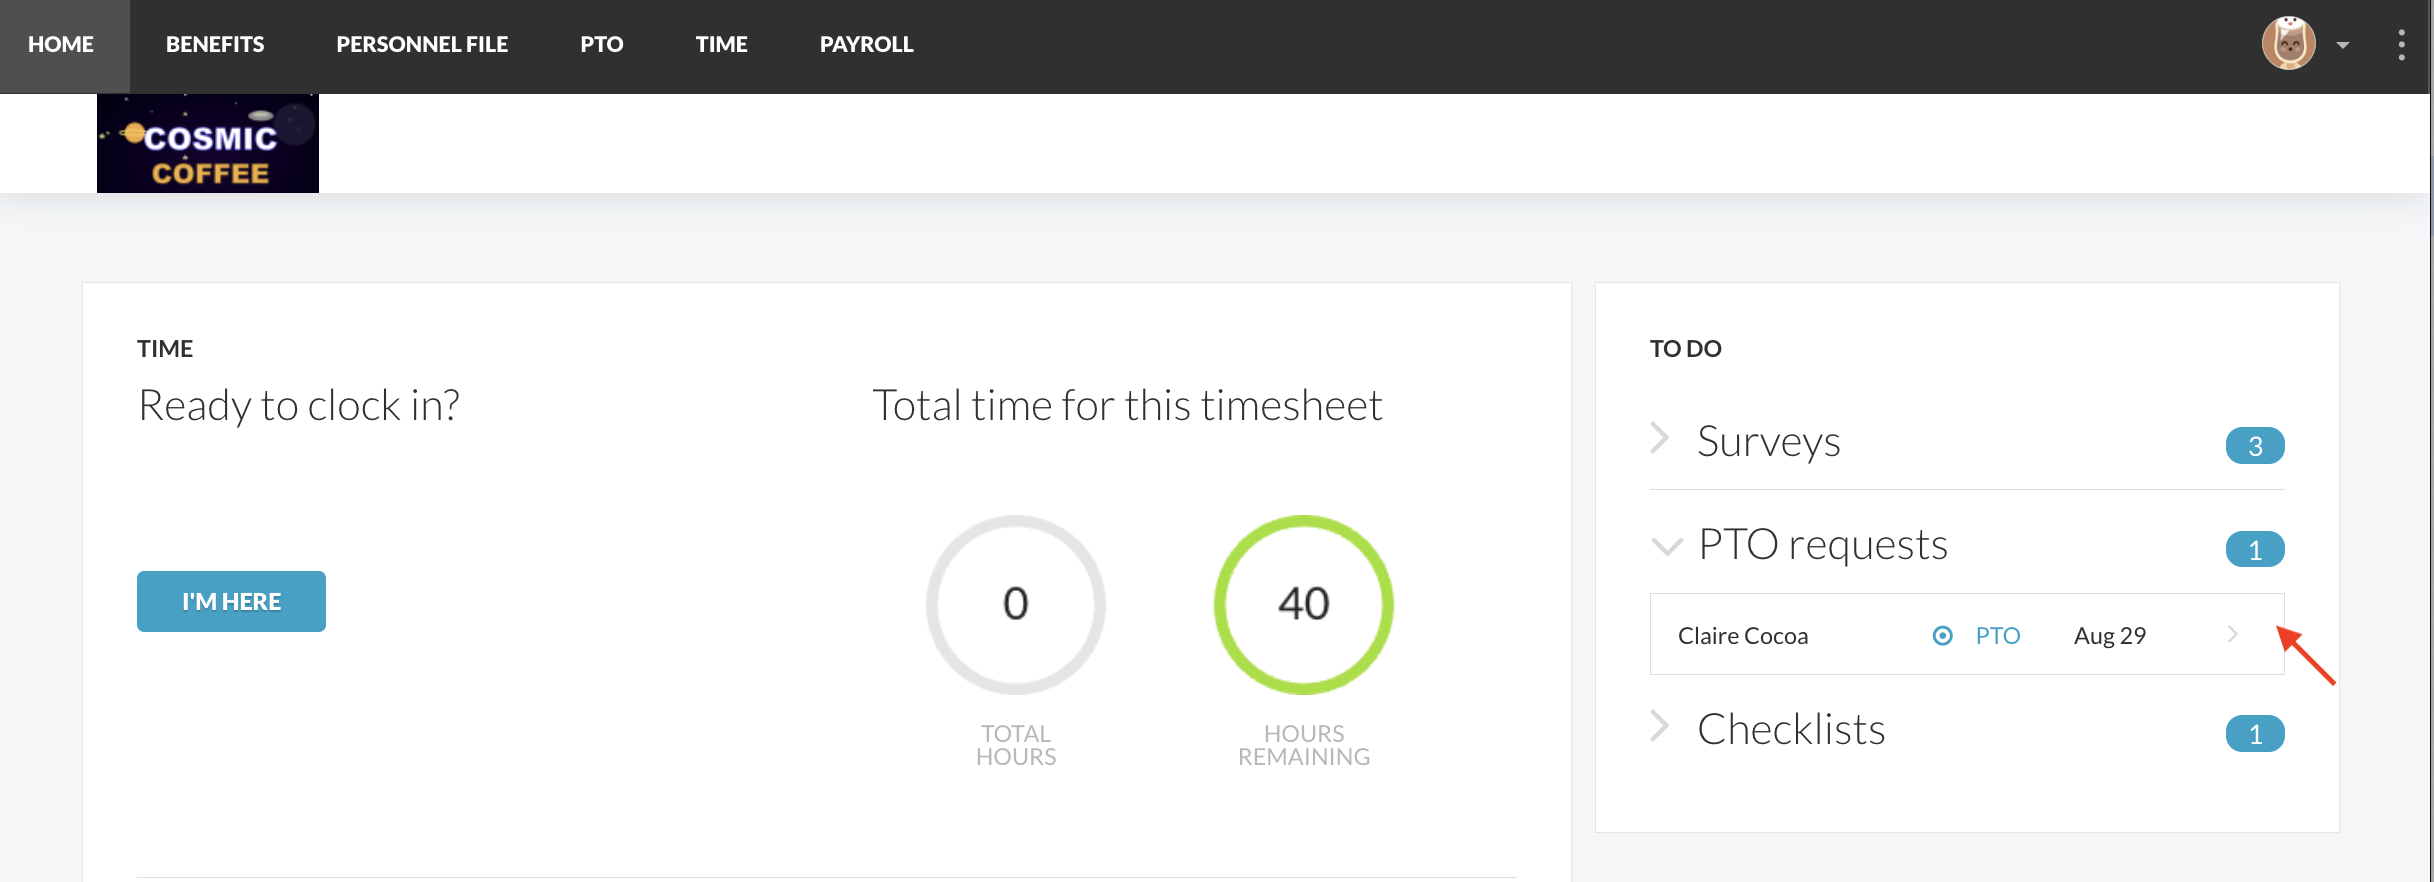Click the 0 total hours gauge
This screenshot has width=2434, height=882.
click(1016, 604)
